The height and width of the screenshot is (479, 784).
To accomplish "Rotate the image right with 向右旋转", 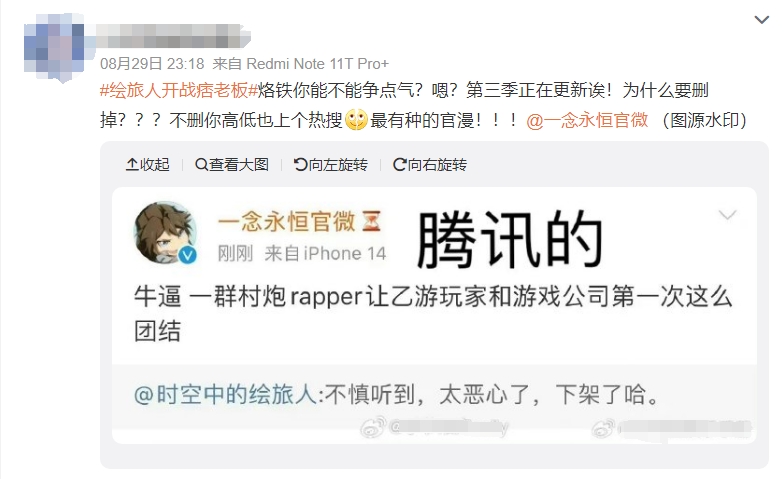I will [430, 164].
